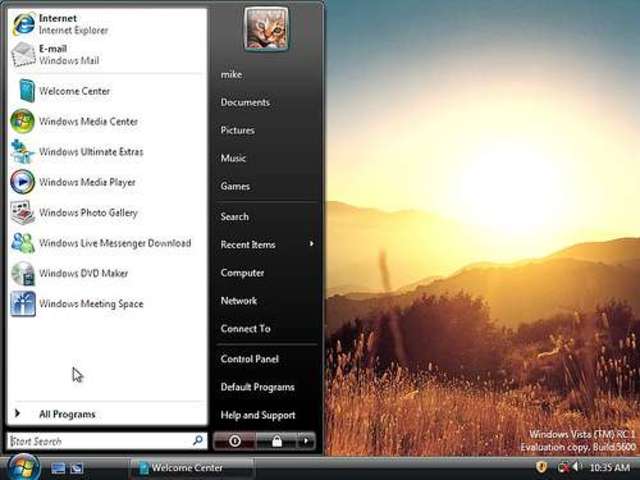The width and height of the screenshot is (640, 480).
Task: Click the Welcome Center icon
Action: (x=27, y=91)
